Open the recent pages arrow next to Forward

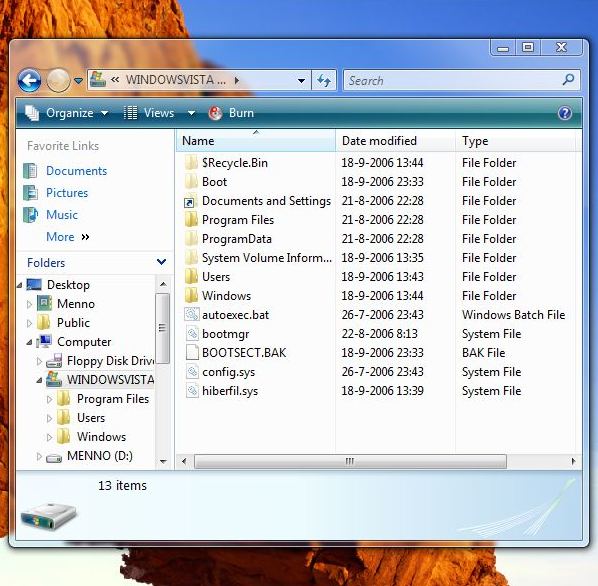click(x=79, y=81)
